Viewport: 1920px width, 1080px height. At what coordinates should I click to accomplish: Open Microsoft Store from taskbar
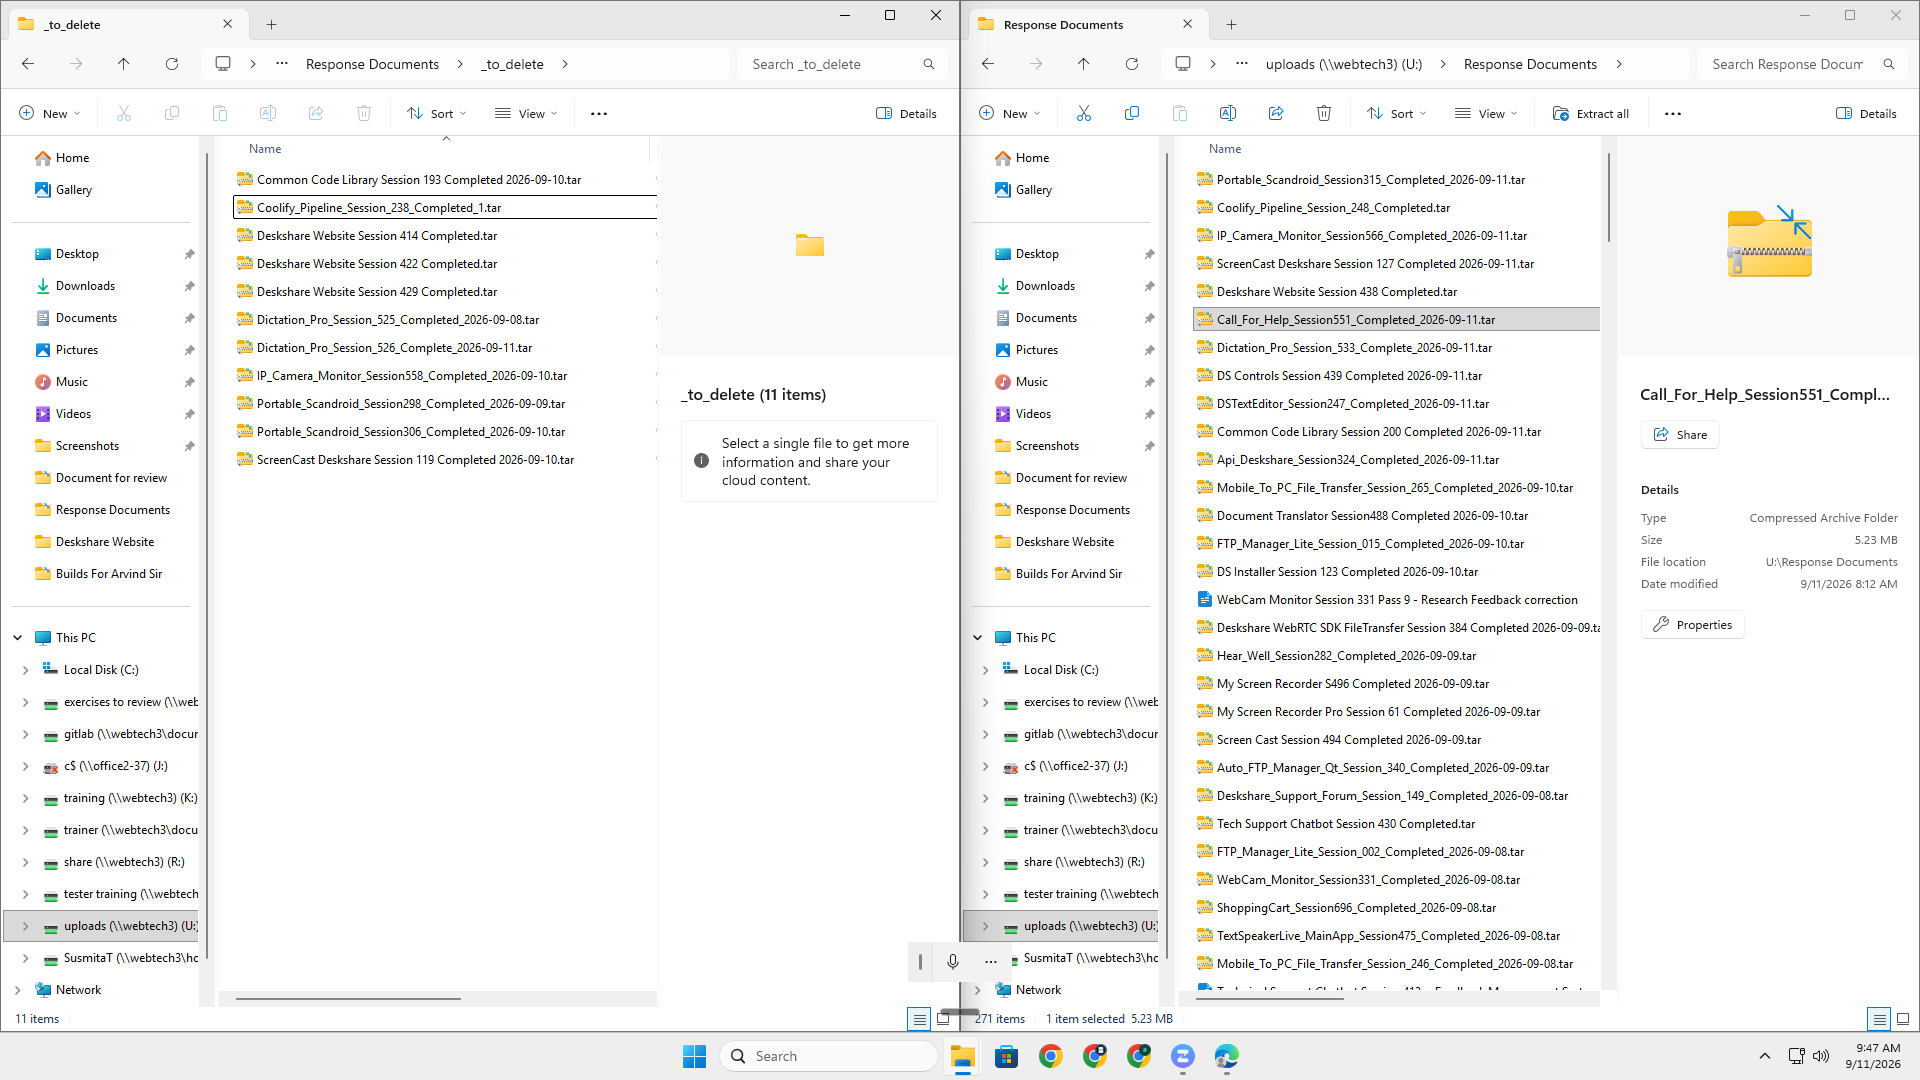tap(1006, 1056)
